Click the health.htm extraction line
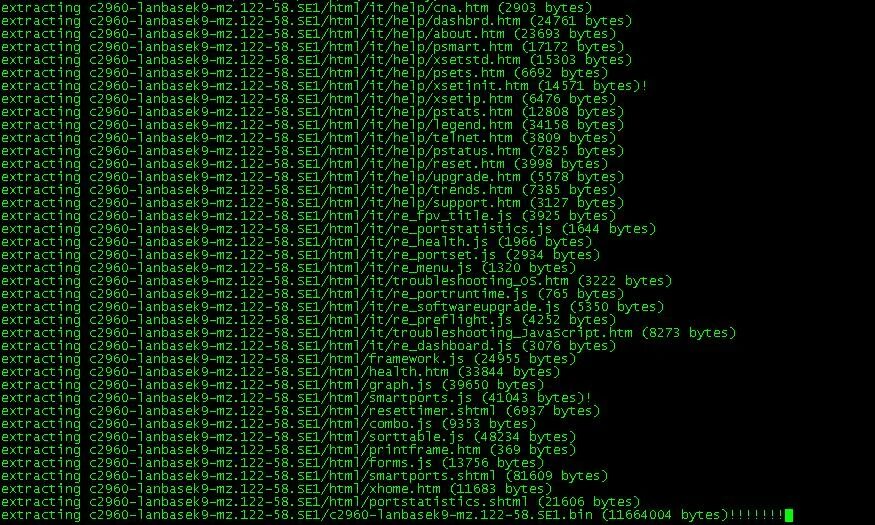This screenshot has width=875, height=525. click(x=280, y=372)
